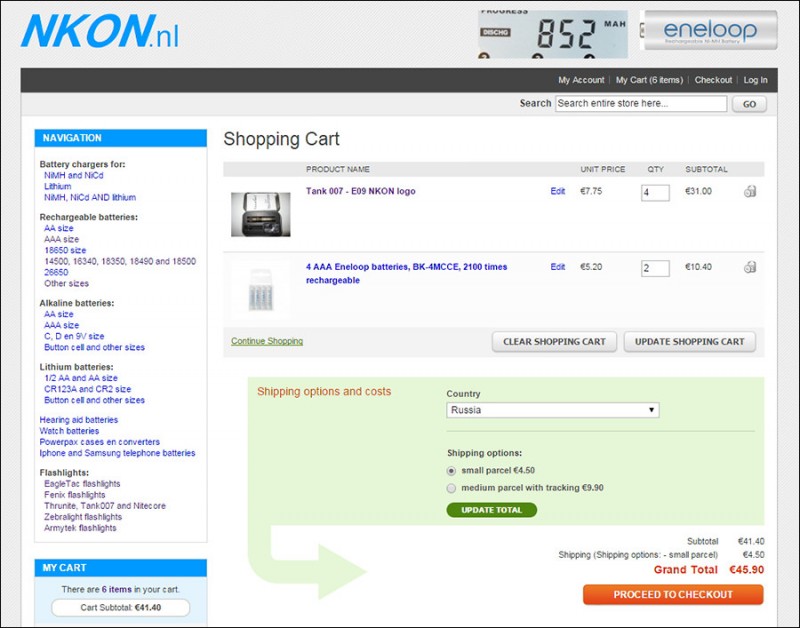Click the €7.75 unit price
Screen dimensions: 800x628
coord(591,191)
